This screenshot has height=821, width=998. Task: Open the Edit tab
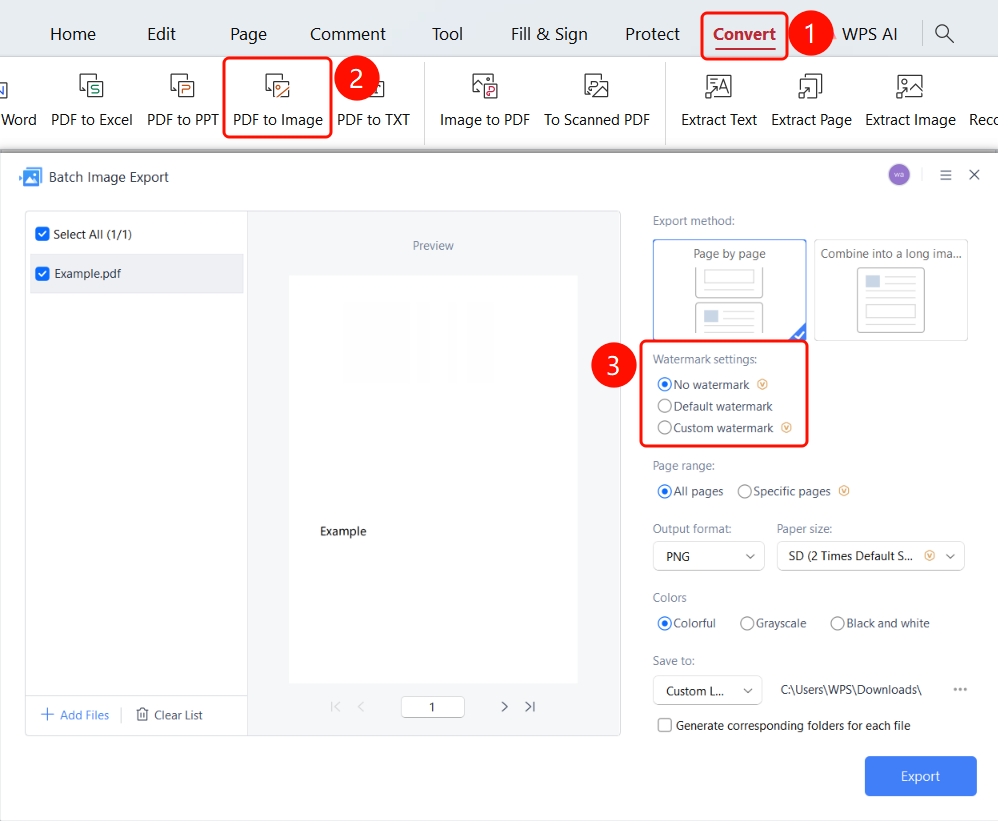click(x=161, y=34)
